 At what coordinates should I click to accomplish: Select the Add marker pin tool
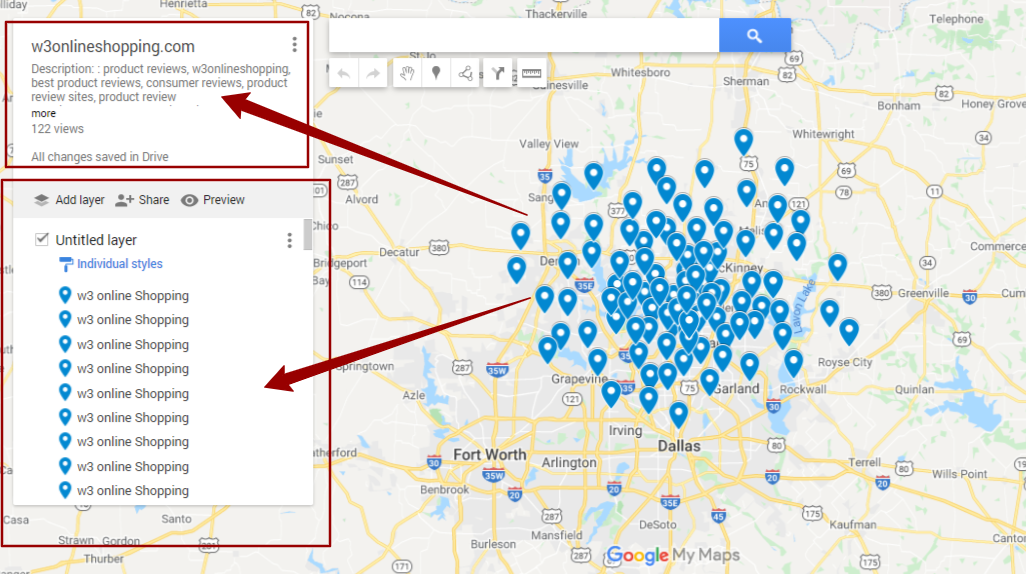coord(436,73)
